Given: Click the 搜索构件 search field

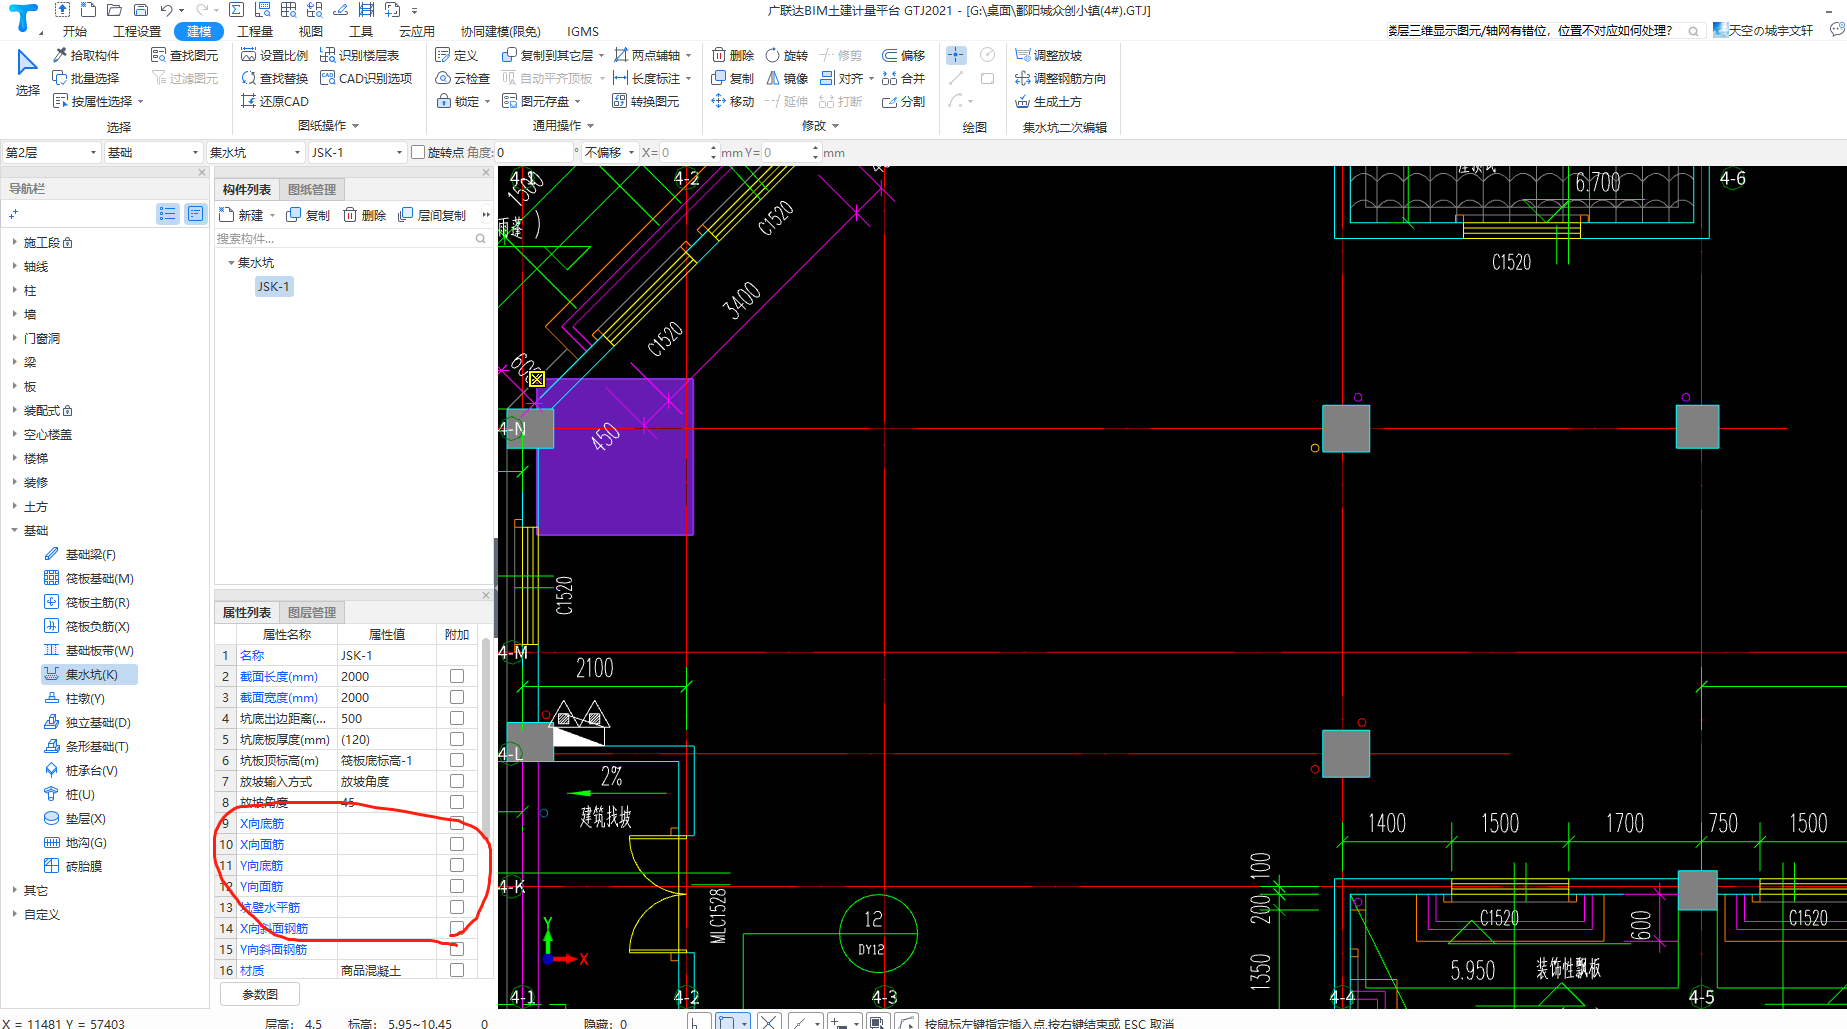Looking at the screenshot, I should click(352, 238).
